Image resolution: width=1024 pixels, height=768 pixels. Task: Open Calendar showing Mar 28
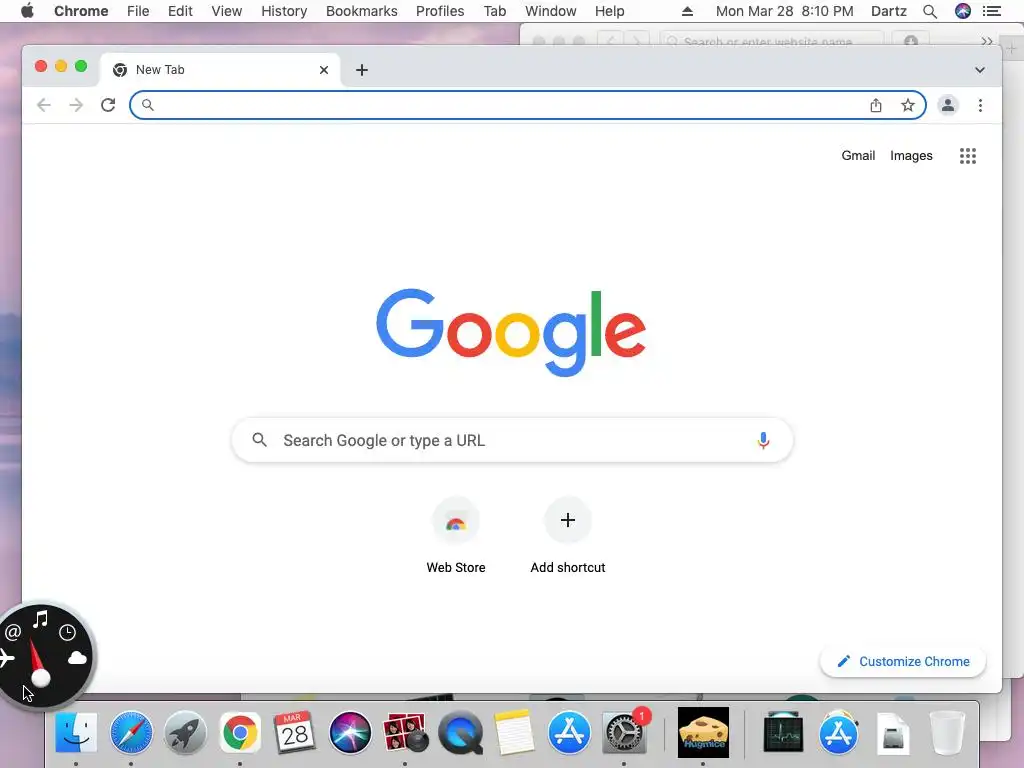tap(295, 732)
